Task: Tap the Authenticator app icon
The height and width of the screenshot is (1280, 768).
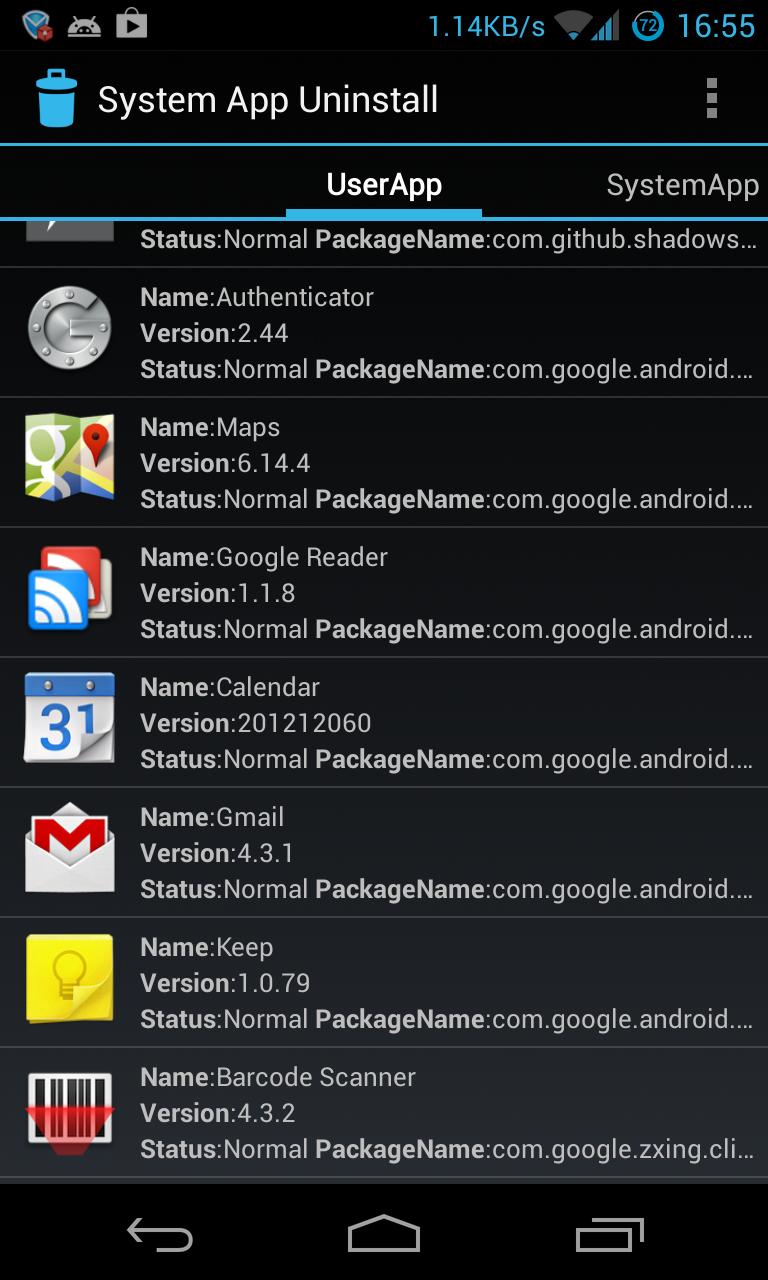Action: click(x=69, y=332)
